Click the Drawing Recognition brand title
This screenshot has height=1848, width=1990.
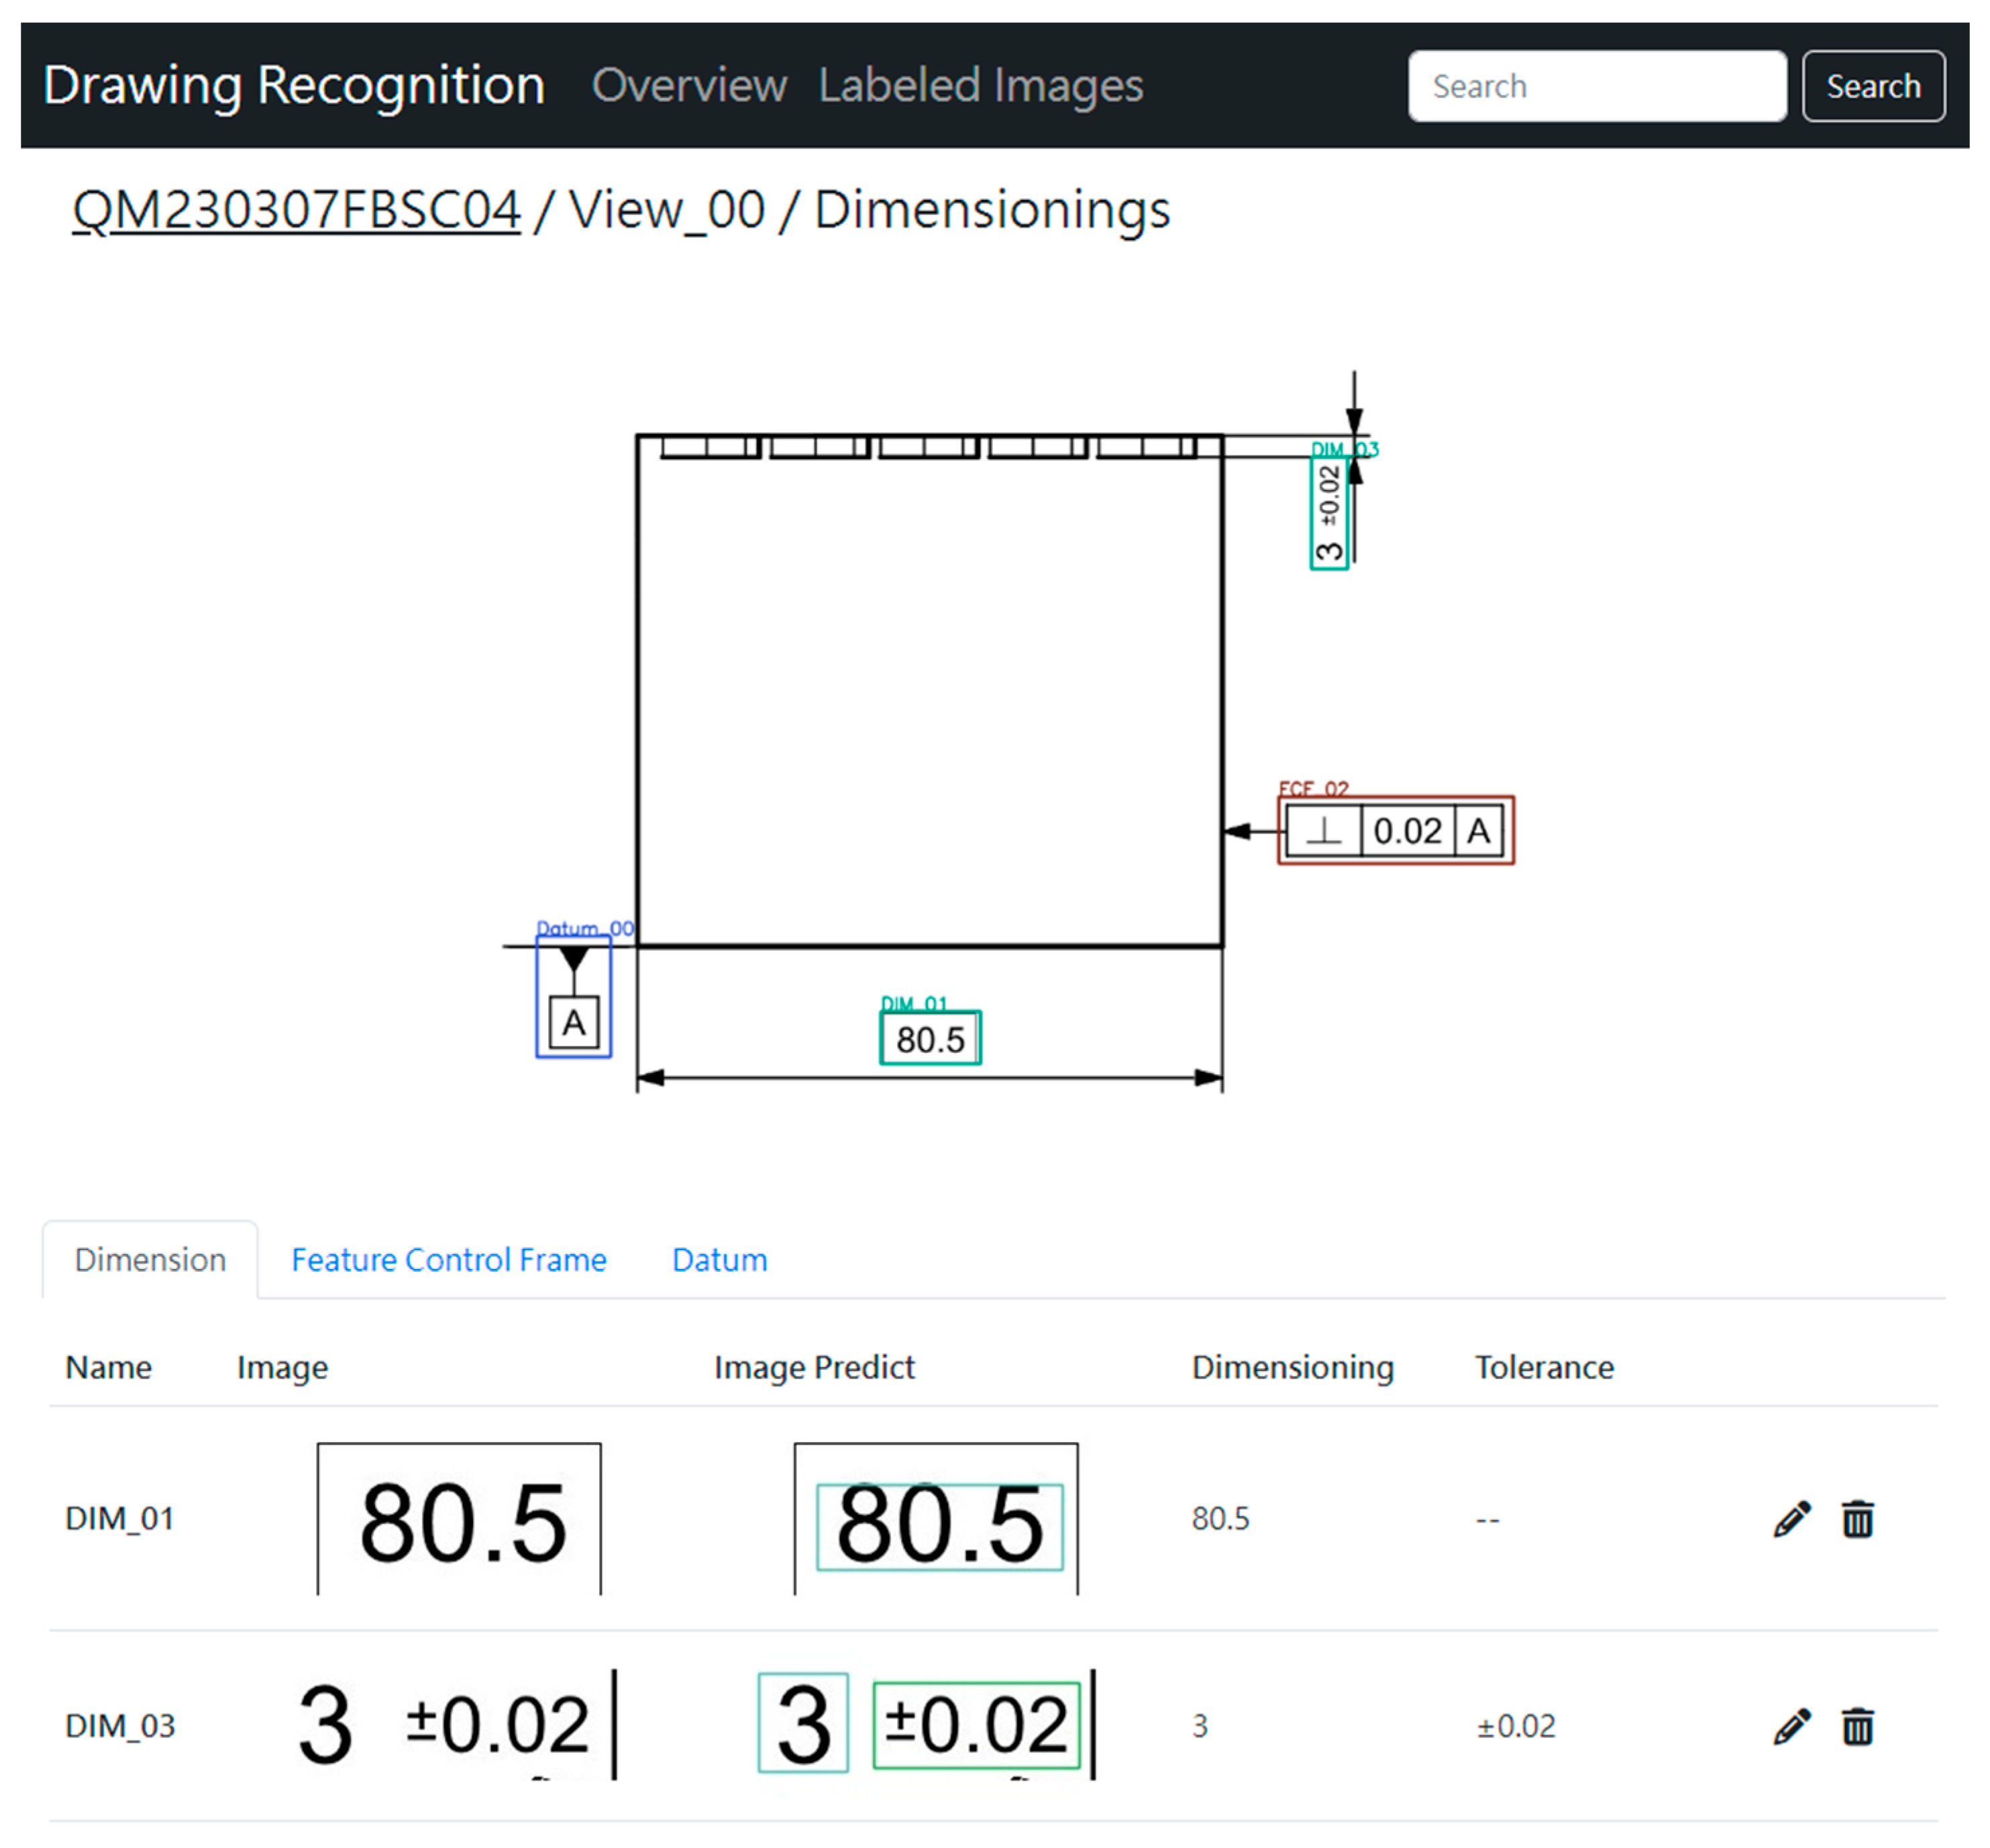[x=293, y=86]
